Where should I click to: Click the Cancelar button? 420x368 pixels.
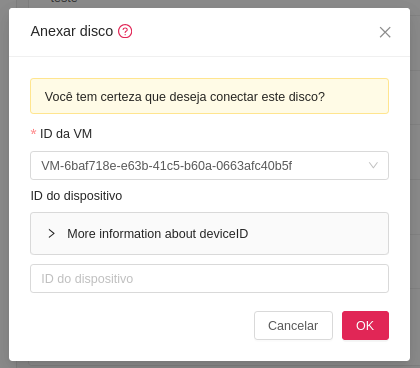293,326
